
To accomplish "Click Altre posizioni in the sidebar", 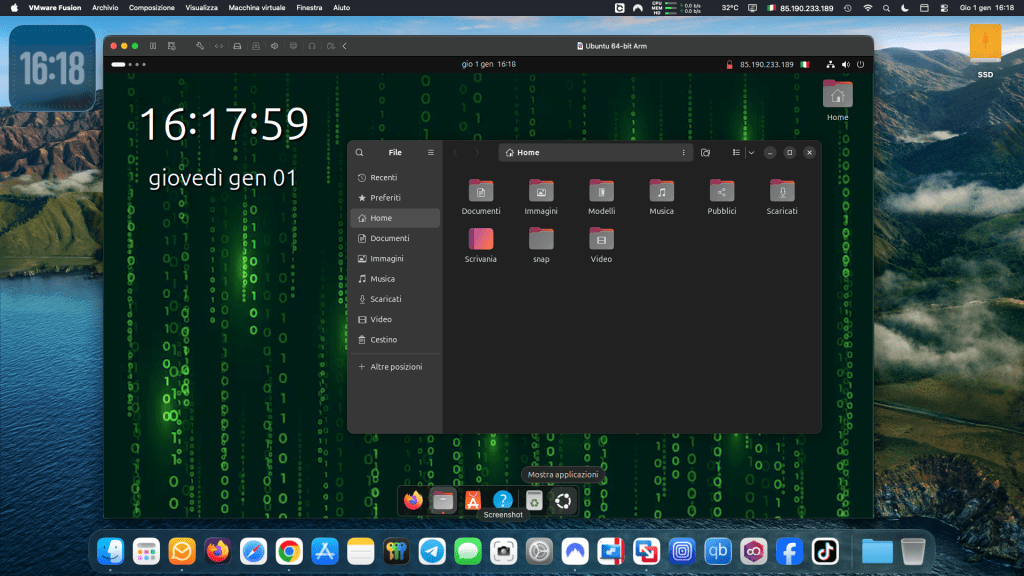I will coord(396,367).
